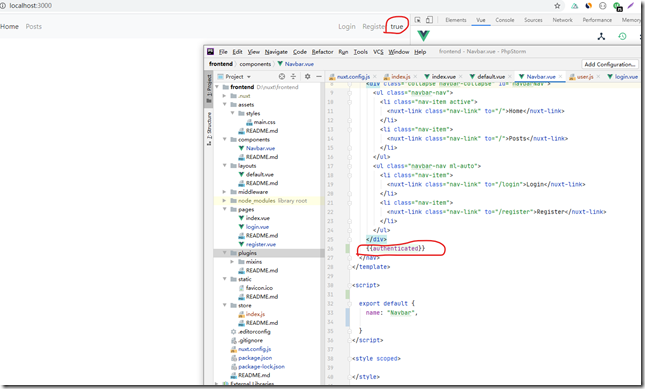Viewport: 645px width, 389px height.
Task: Close the Navbar.vue editor tab
Action: [x=560, y=76]
